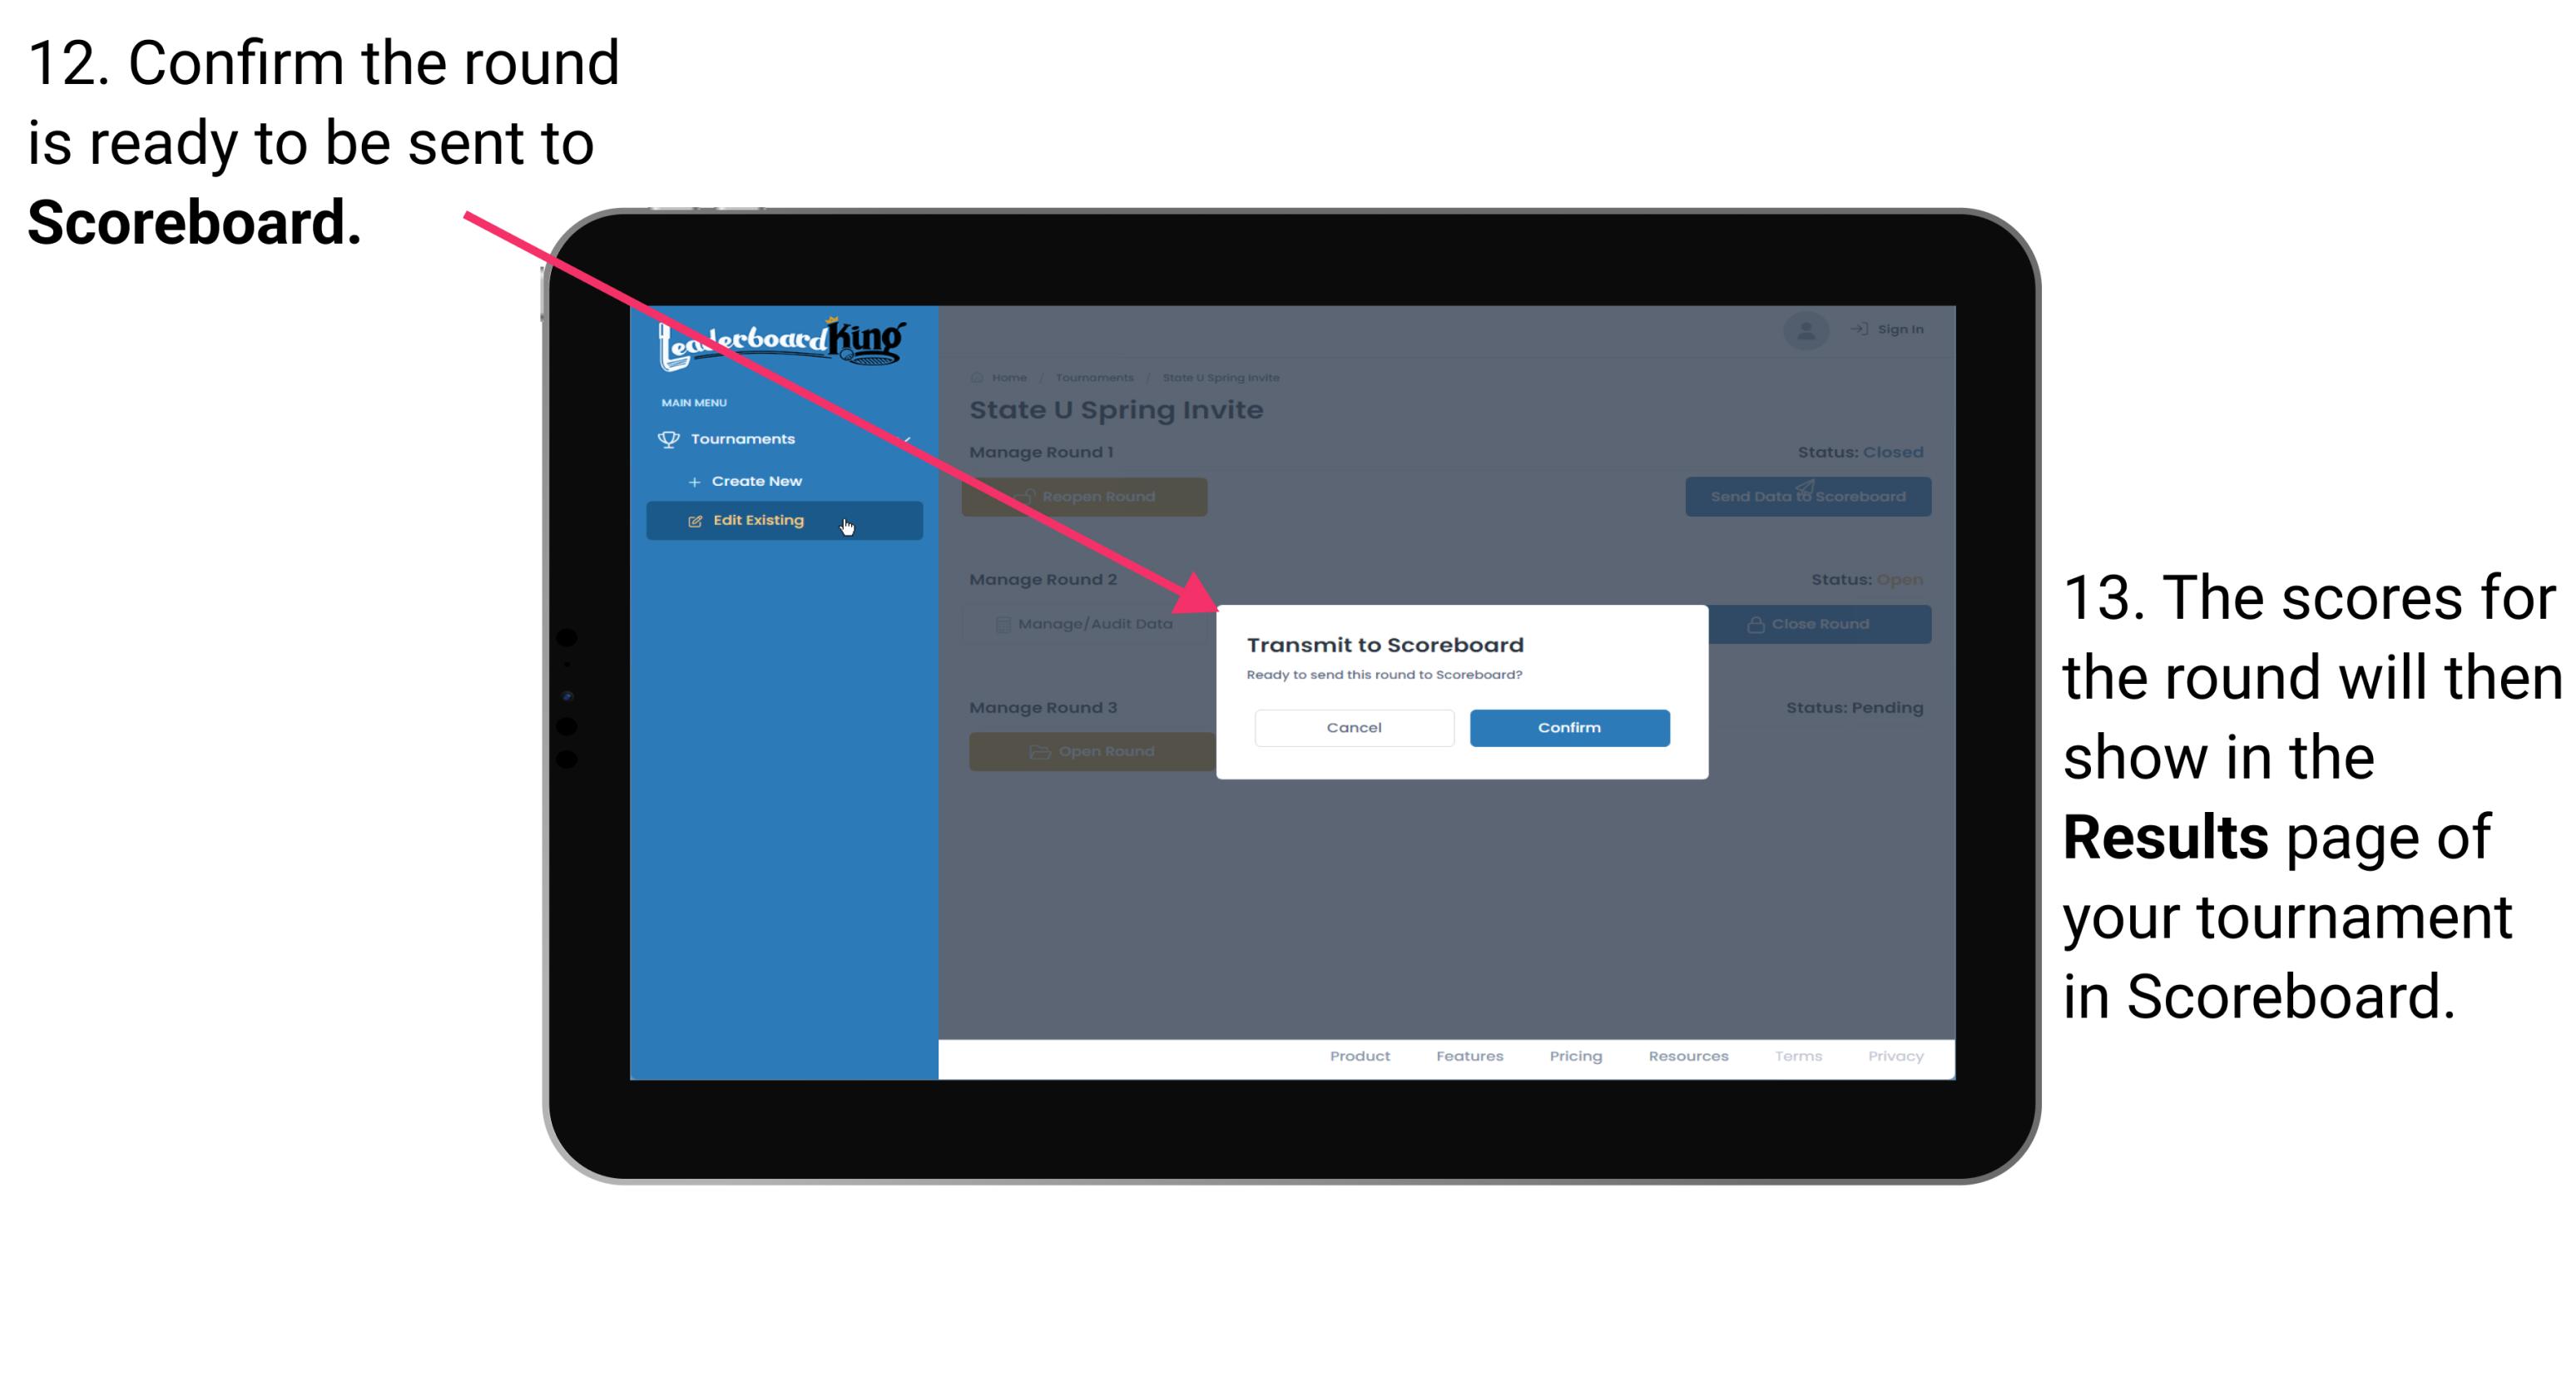Click Confirm to transmit round to Scoreboard
Image resolution: width=2576 pixels, height=1386 pixels.
pos(1567,727)
